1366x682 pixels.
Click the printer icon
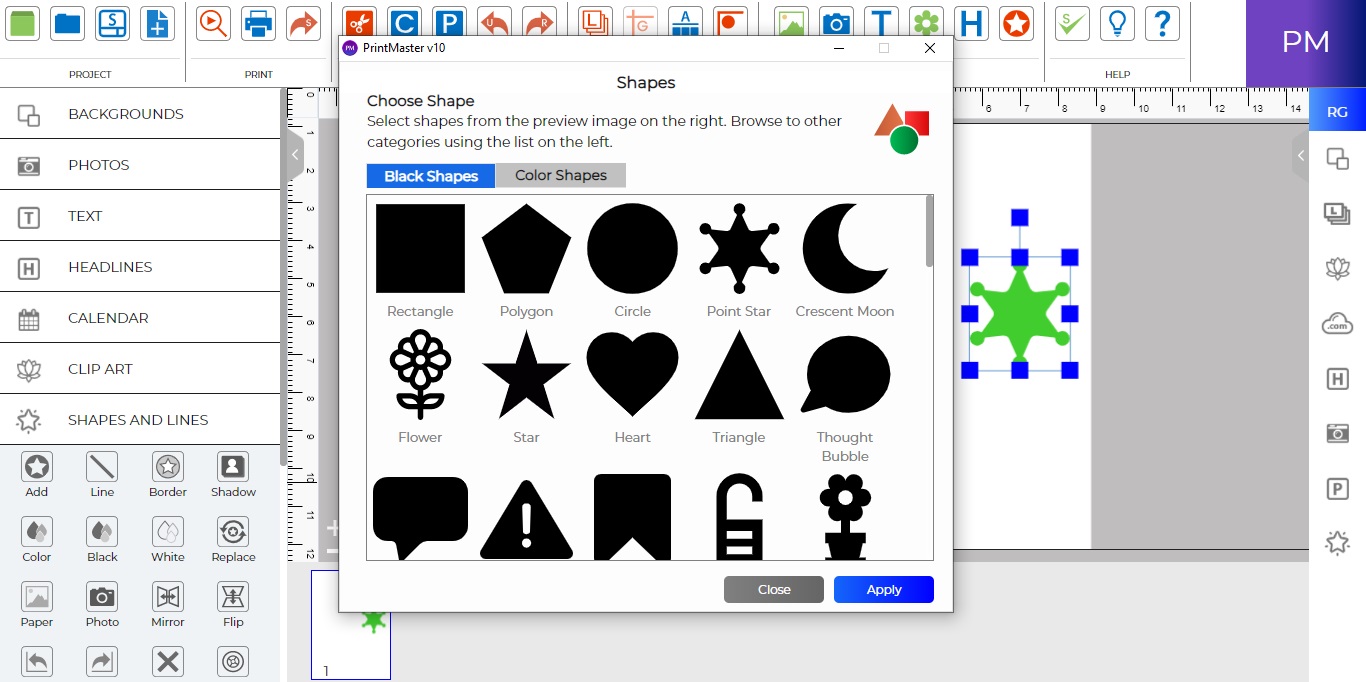pyautogui.click(x=258, y=23)
